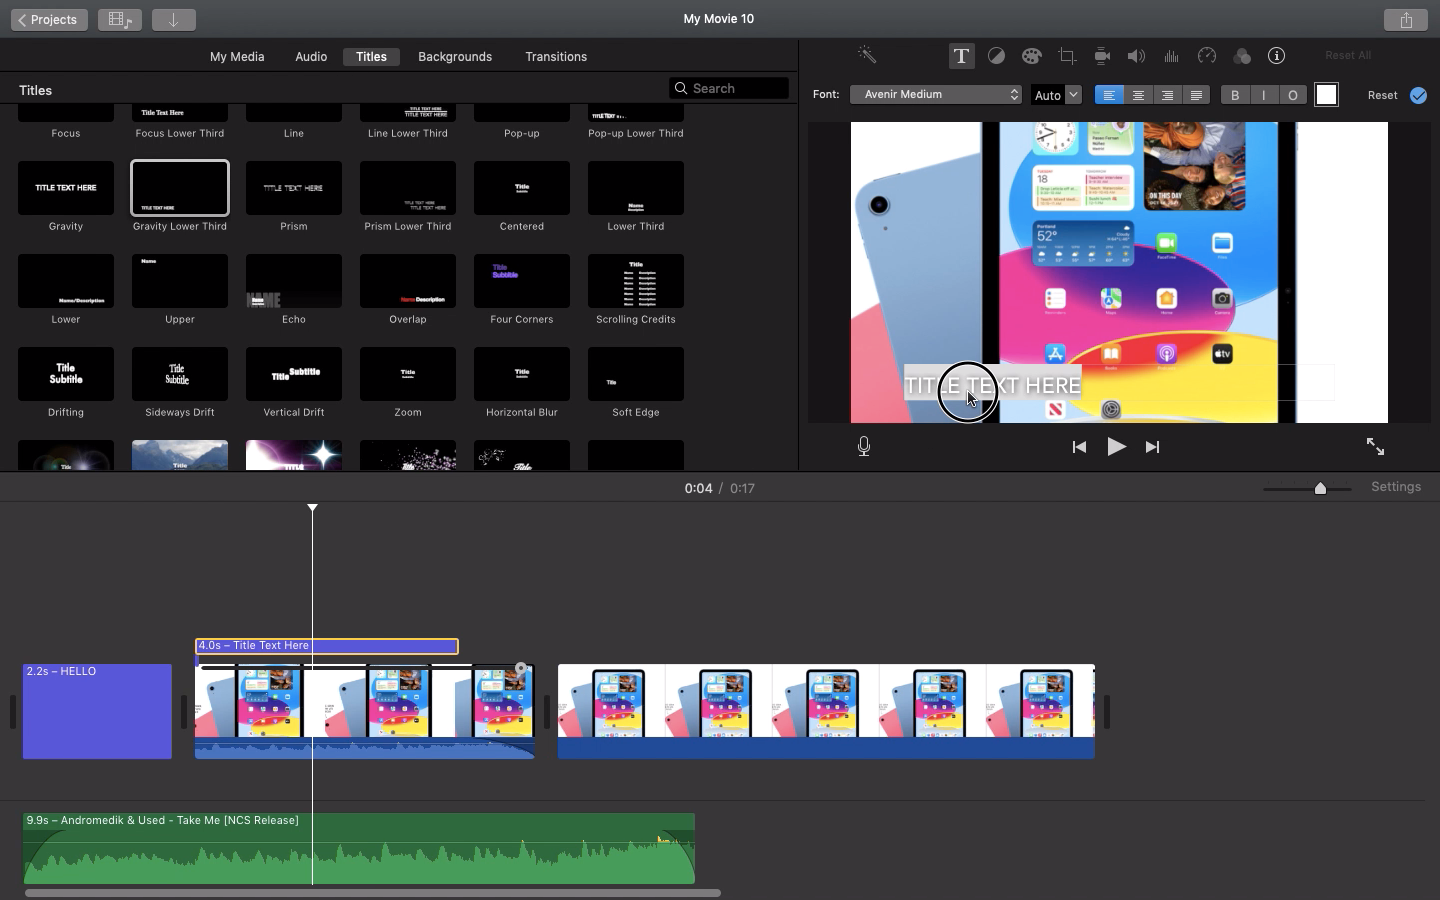Image resolution: width=1440 pixels, height=900 pixels.
Task: Select the Soft Edge title thumbnail
Action: click(x=636, y=374)
